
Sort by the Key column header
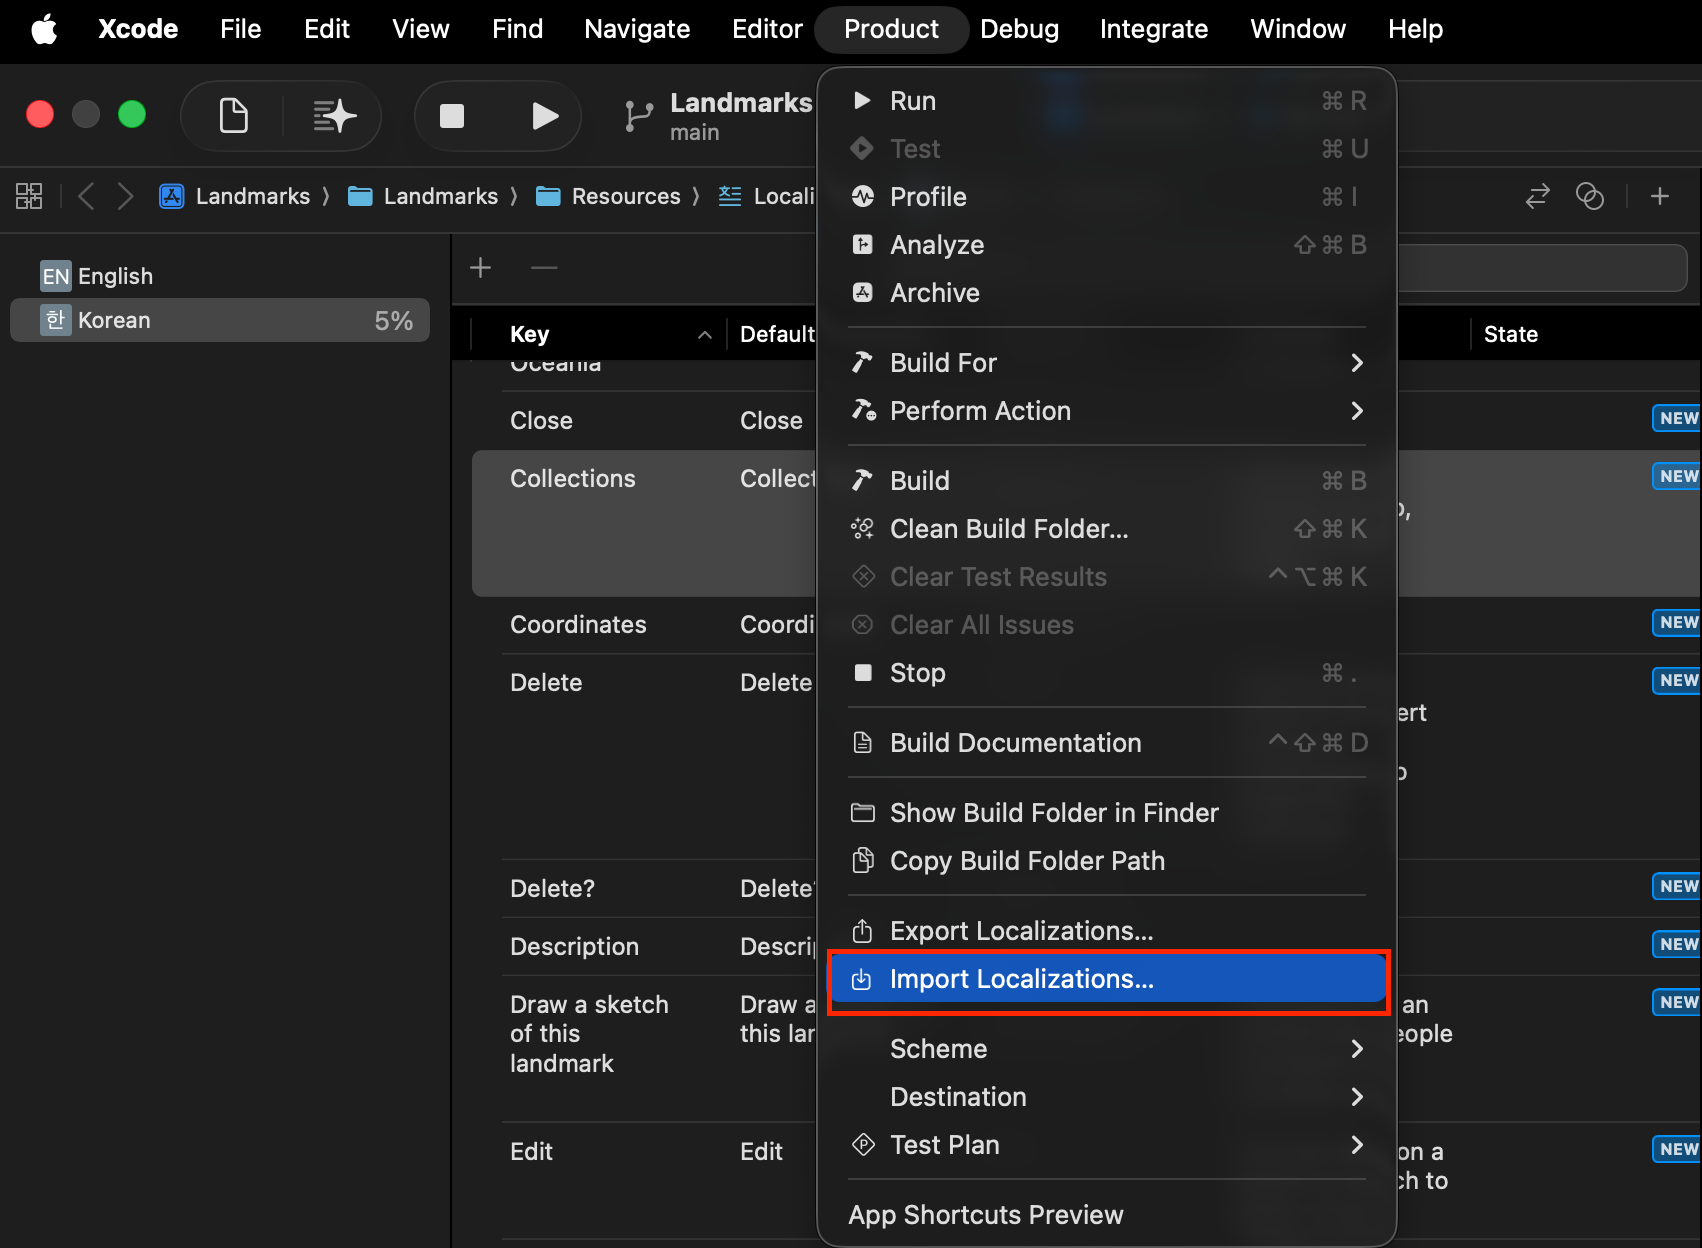611,334
